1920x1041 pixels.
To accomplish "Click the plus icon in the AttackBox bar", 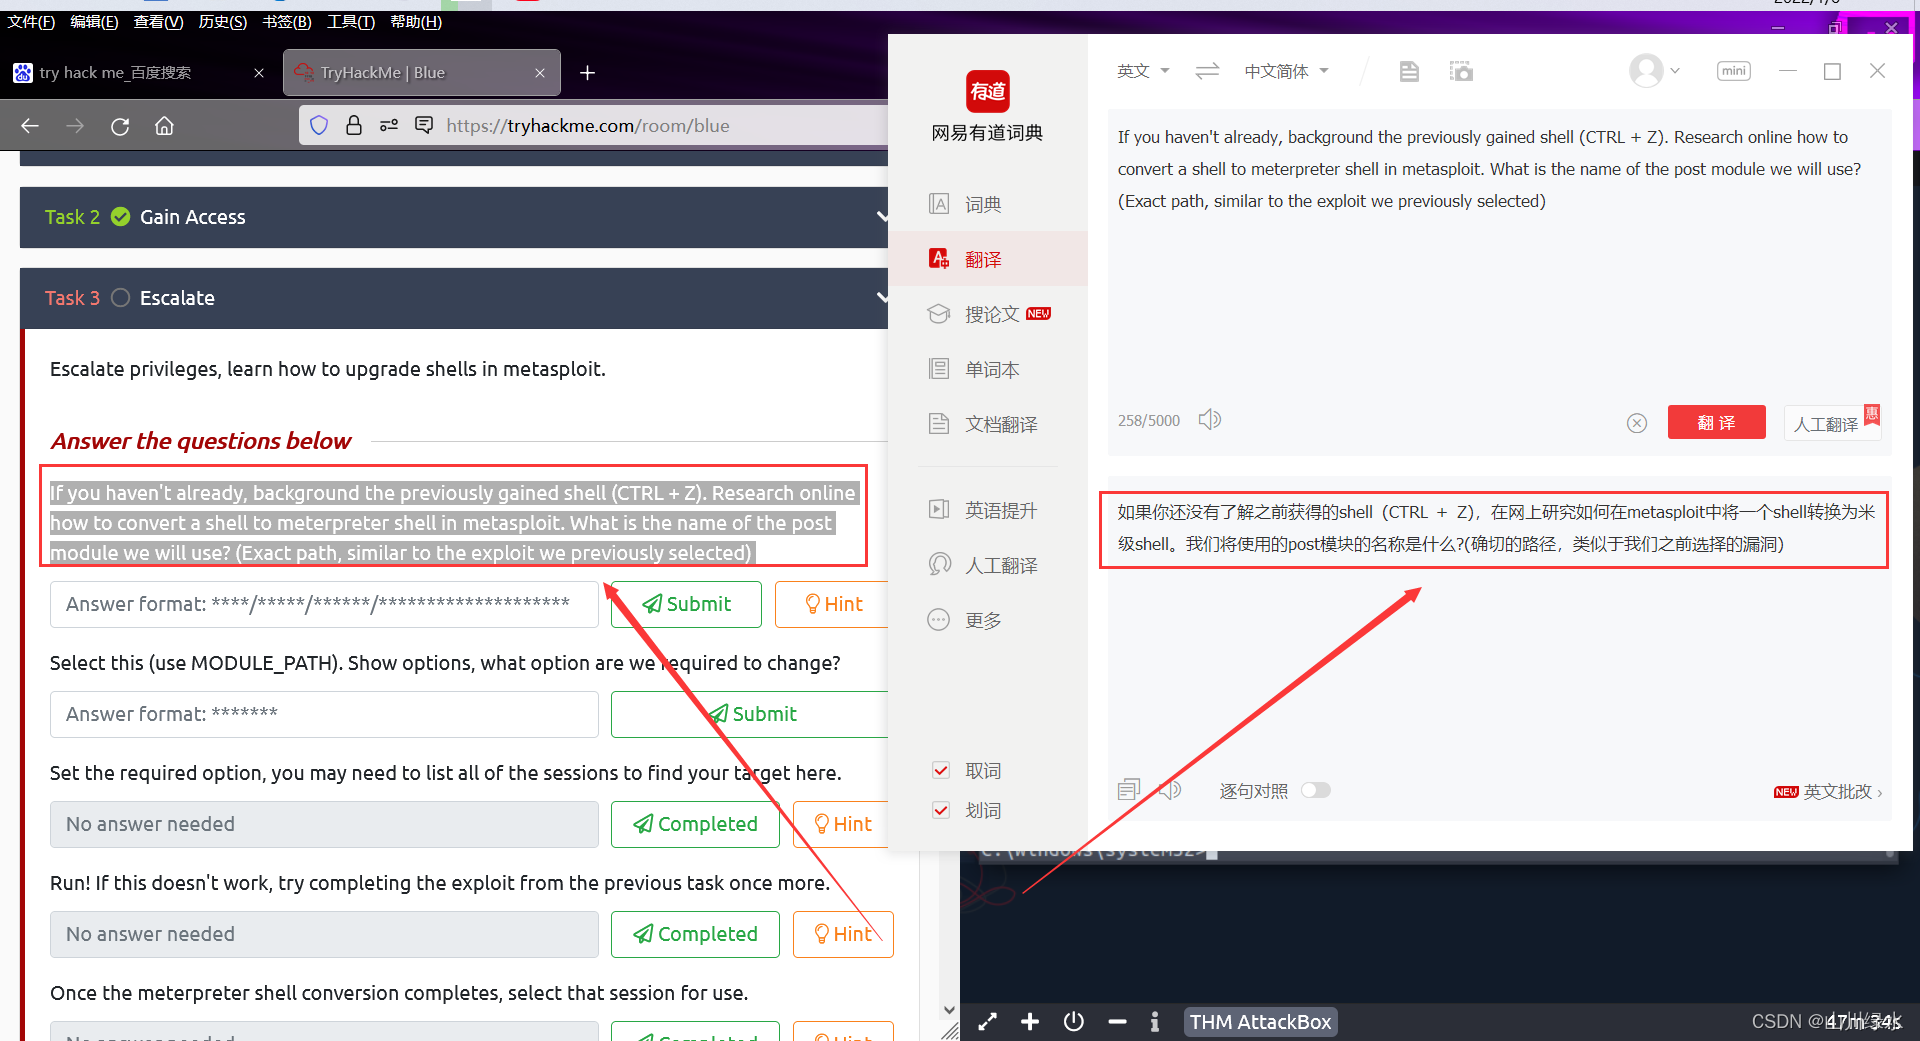I will coord(1030,1021).
